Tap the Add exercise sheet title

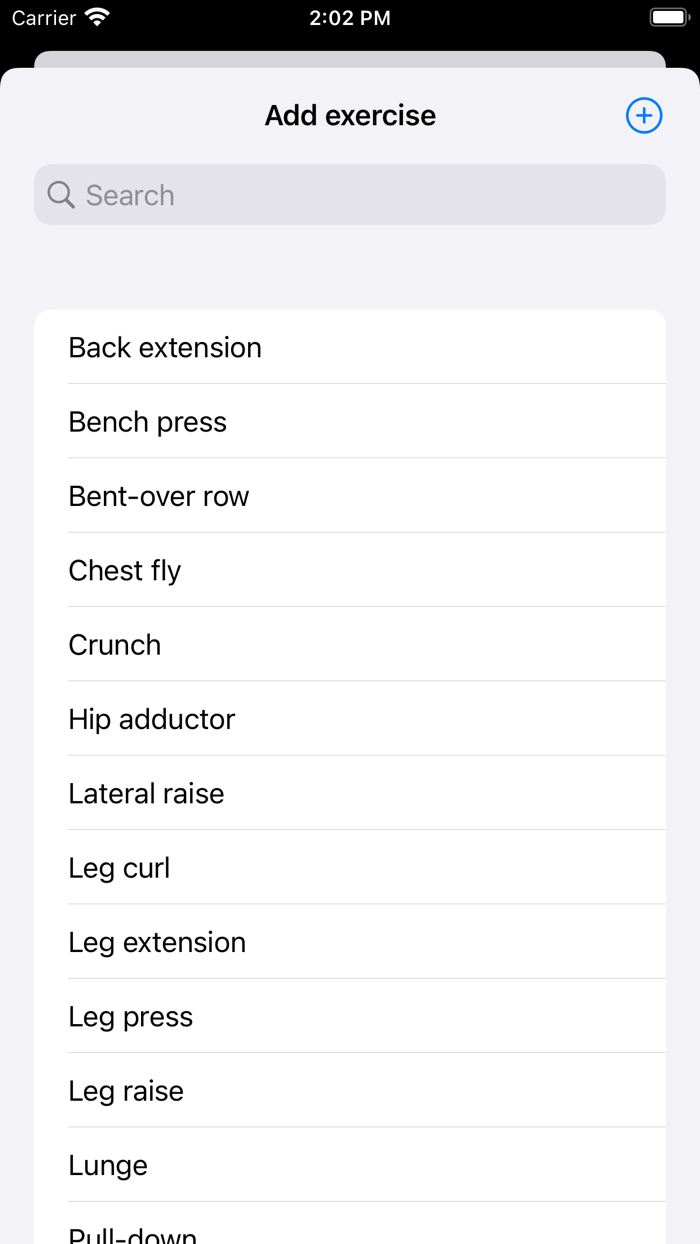[x=350, y=116]
